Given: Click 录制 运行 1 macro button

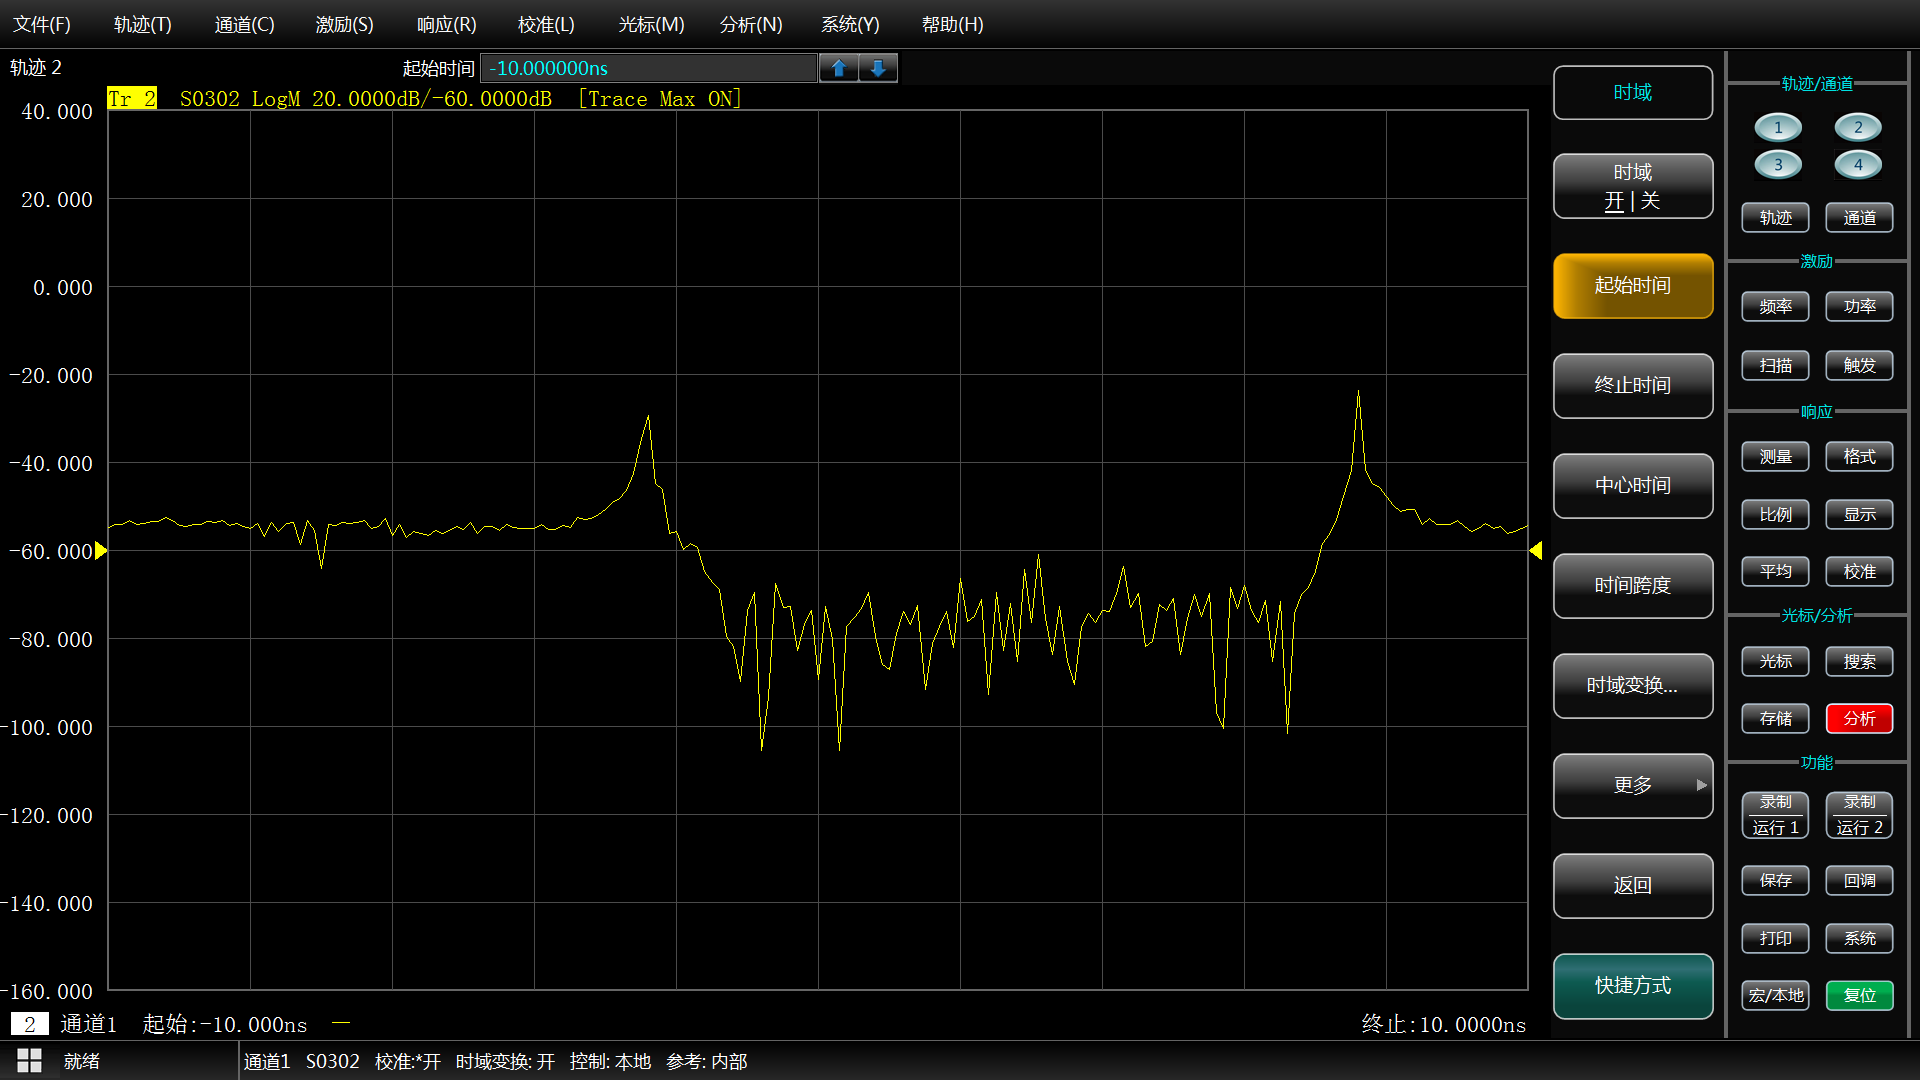Looking at the screenshot, I should [1775, 815].
